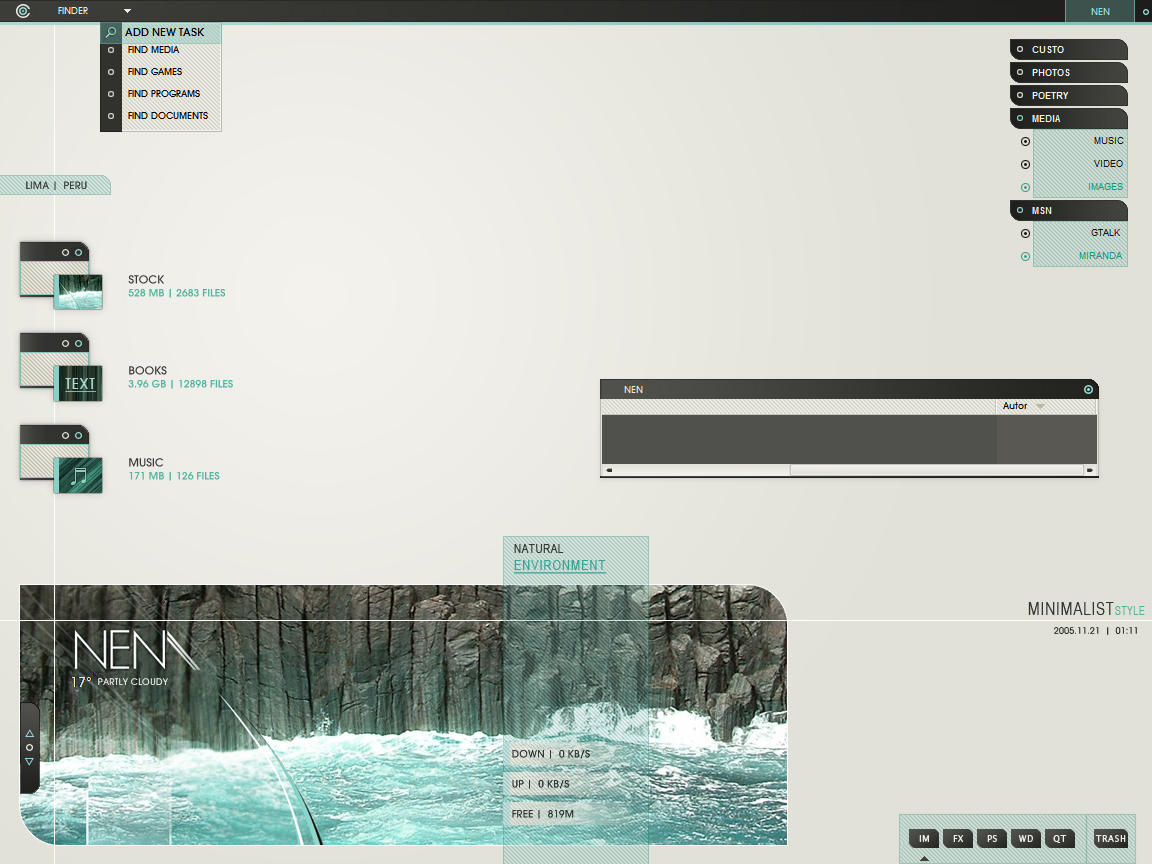Click bullet beside Find Games
This screenshot has height=864, width=1152.
coord(111,72)
